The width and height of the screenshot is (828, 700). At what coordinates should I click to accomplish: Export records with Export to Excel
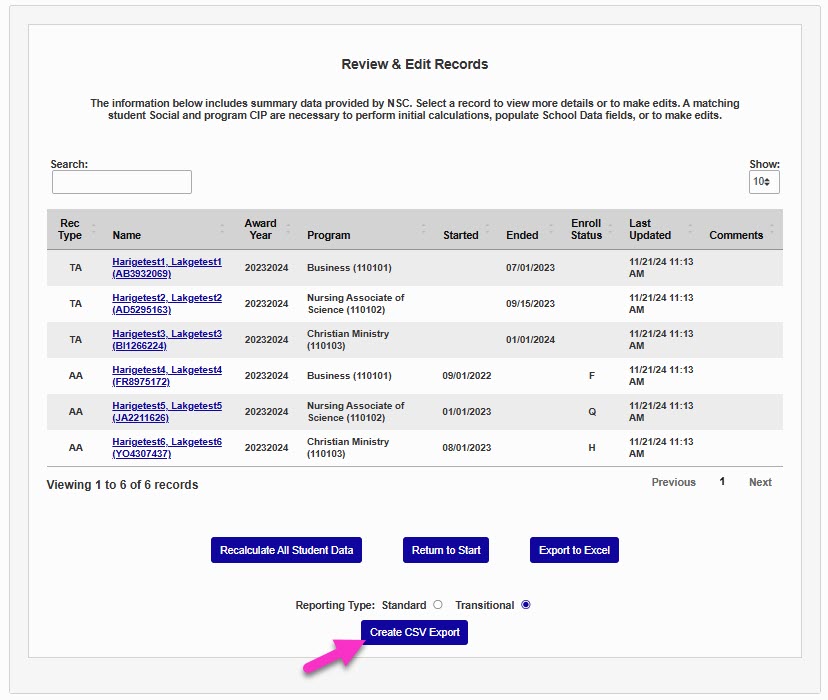click(574, 550)
